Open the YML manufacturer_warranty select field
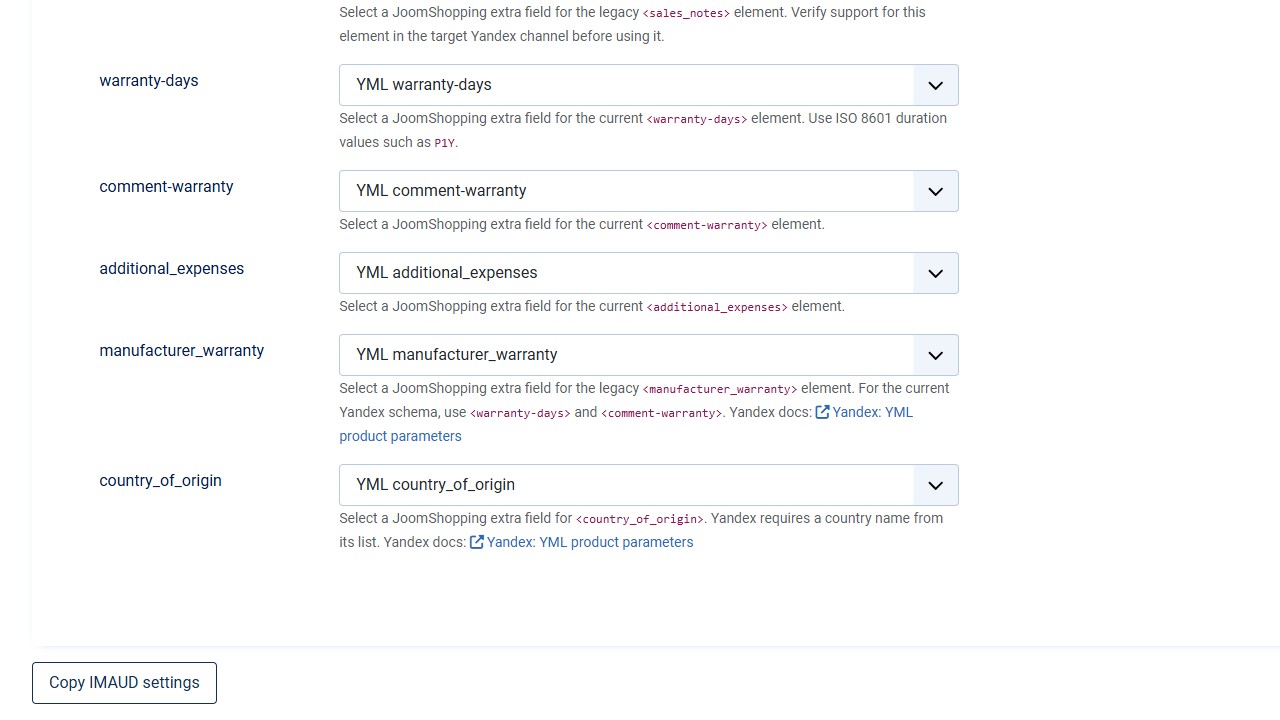 (x=649, y=355)
